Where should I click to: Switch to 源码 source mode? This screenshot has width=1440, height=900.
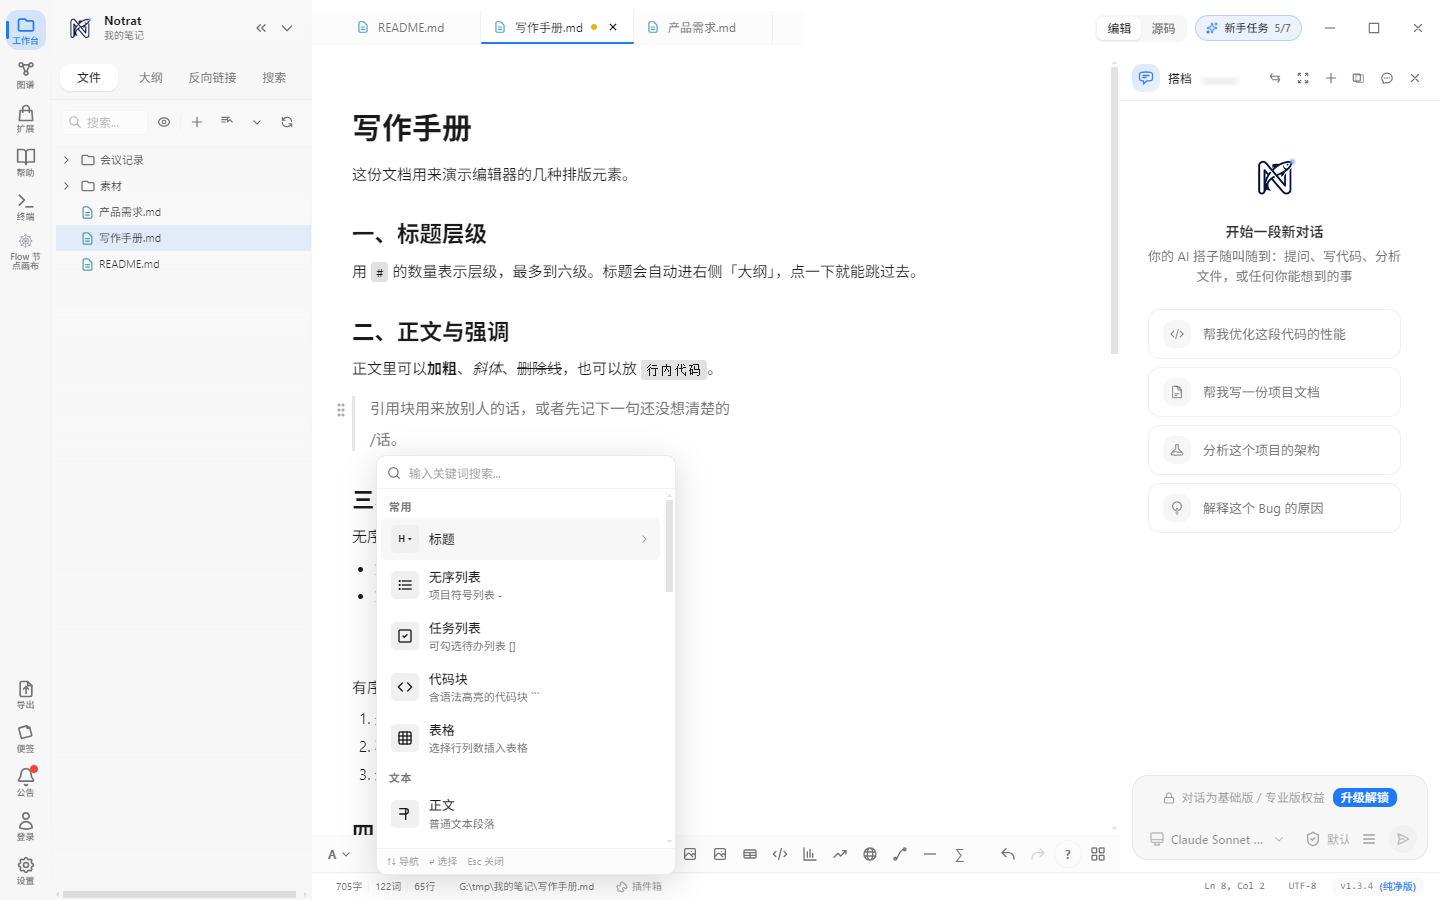click(1163, 28)
